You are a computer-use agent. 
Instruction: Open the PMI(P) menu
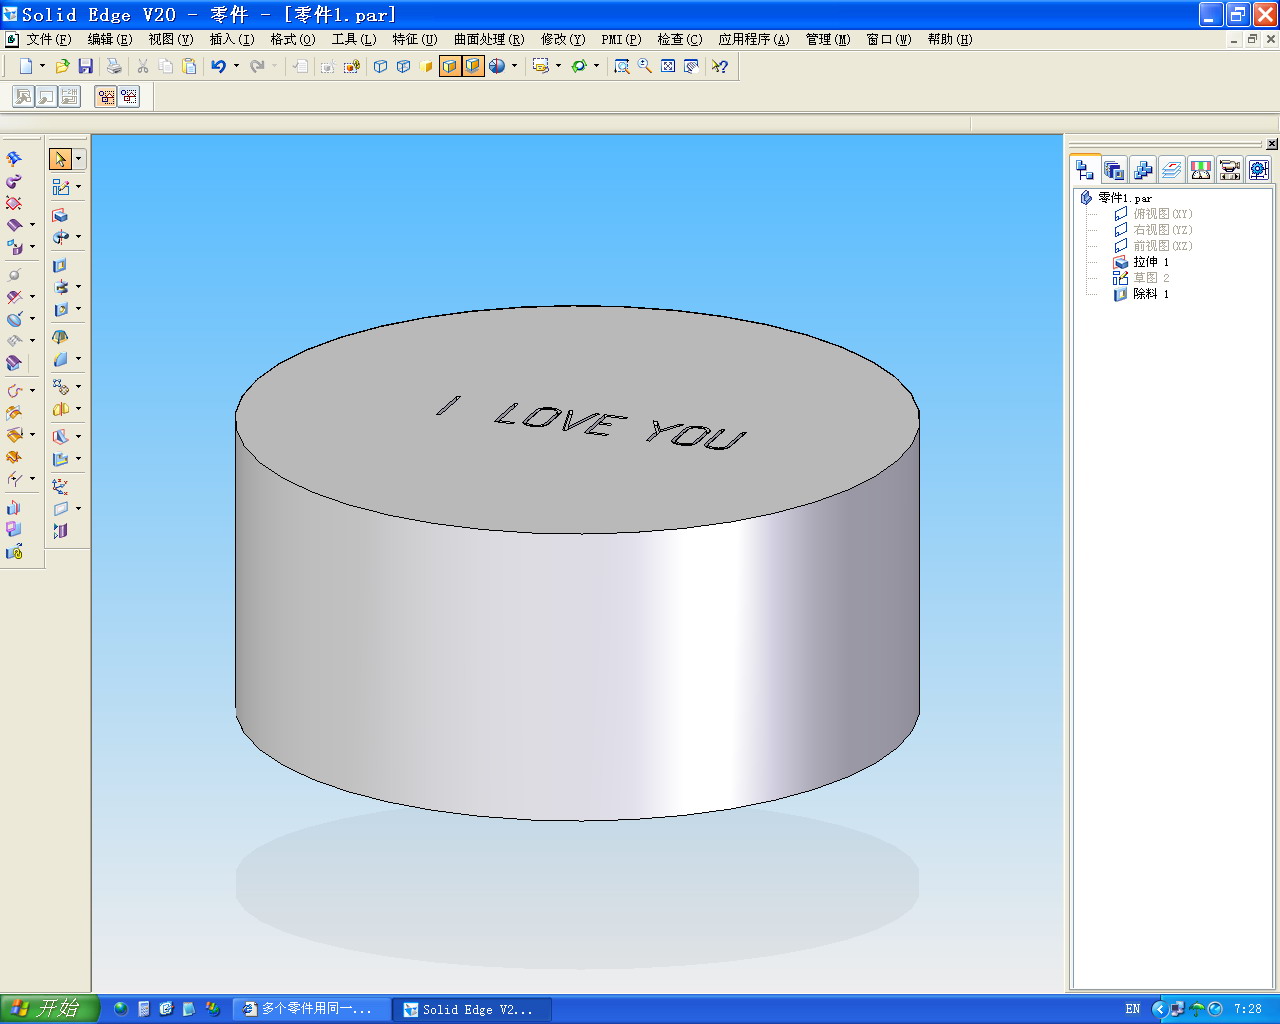pos(621,39)
